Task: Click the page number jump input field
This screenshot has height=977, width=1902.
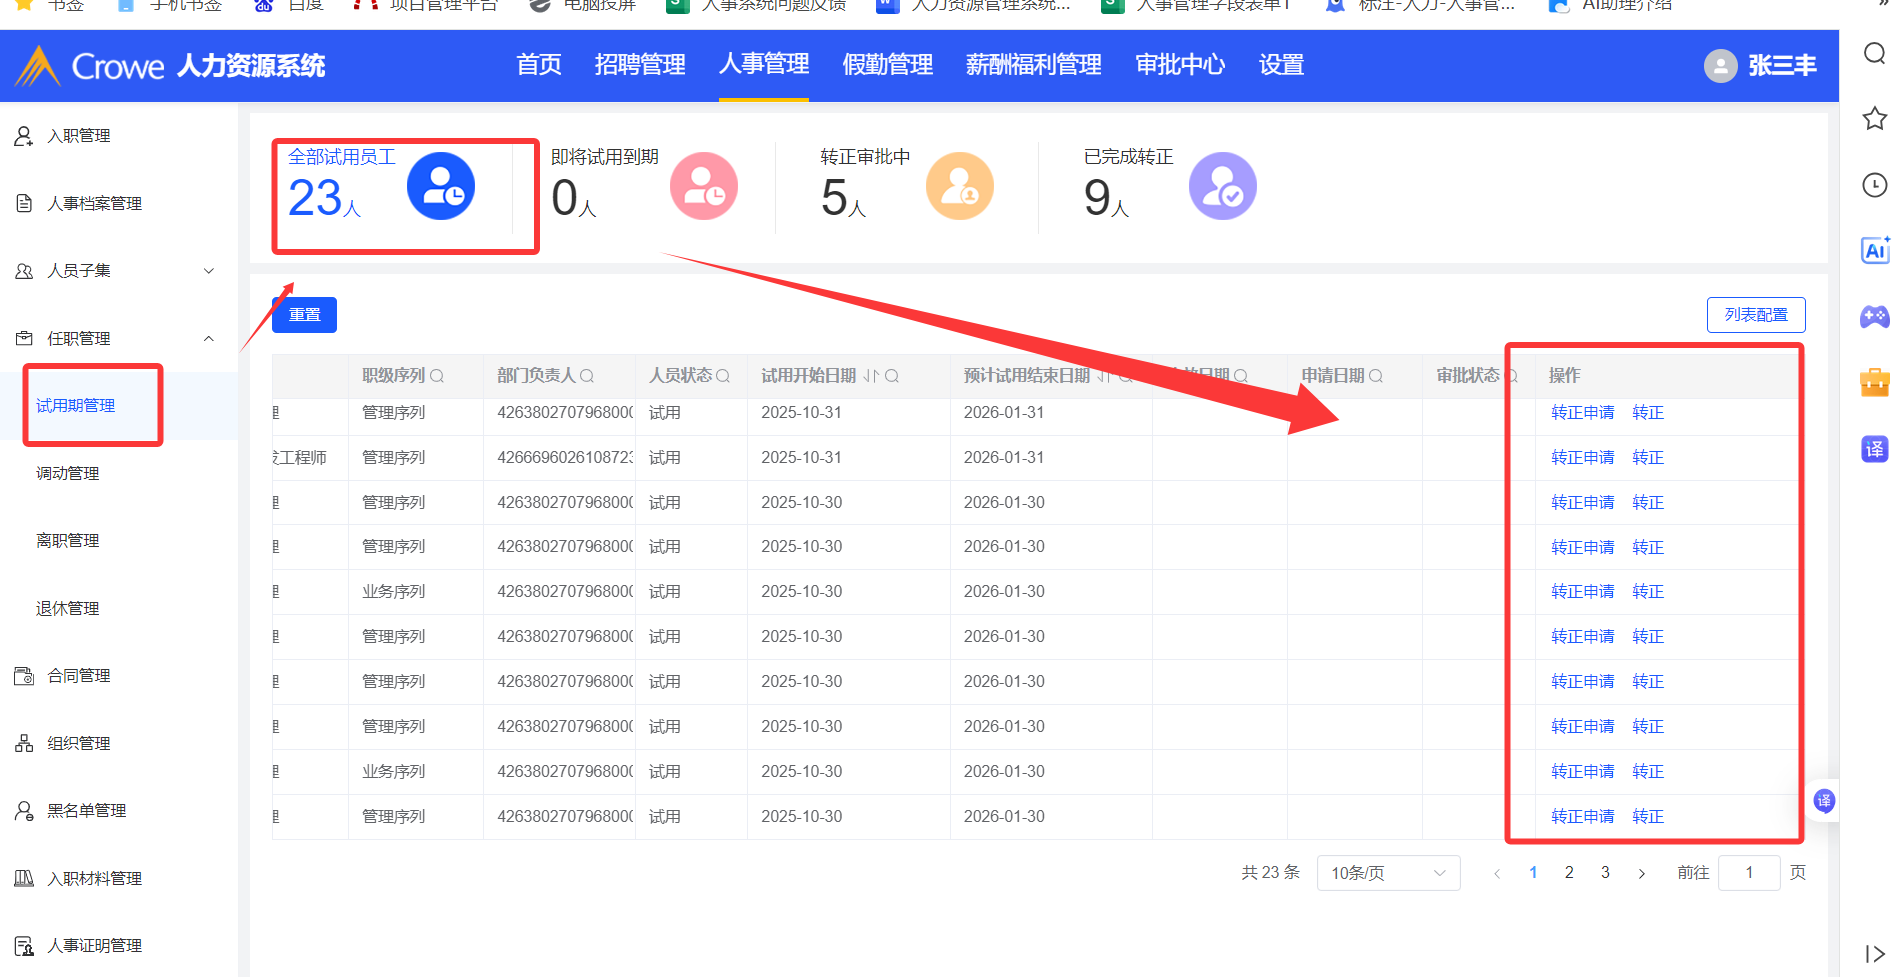Action: 1748,873
